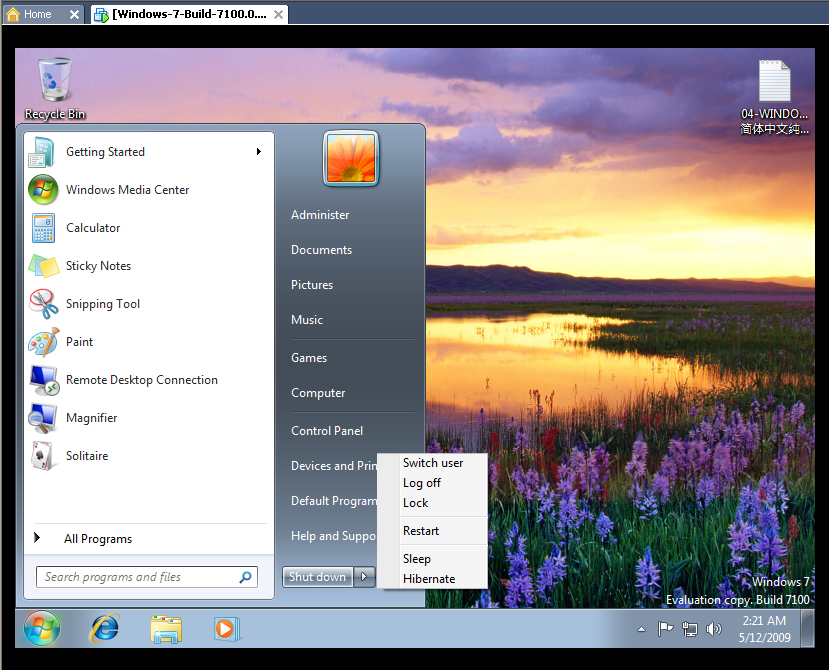
Task: Click the Show desktop button at taskbar end
Action: click(807, 628)
